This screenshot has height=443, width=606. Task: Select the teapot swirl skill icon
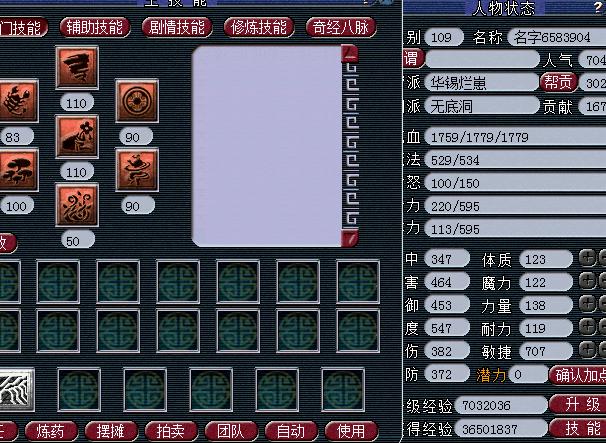pos(137,170)
